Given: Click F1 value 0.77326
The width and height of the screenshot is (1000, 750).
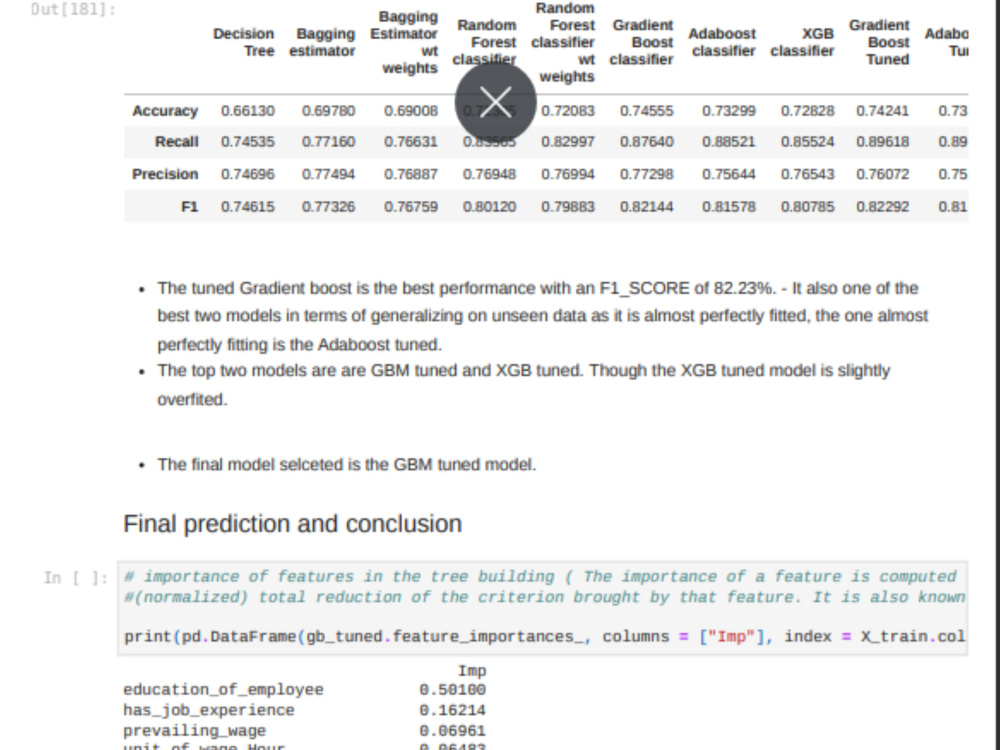Looking at the screenshot, I should click(x=328, y=207).
